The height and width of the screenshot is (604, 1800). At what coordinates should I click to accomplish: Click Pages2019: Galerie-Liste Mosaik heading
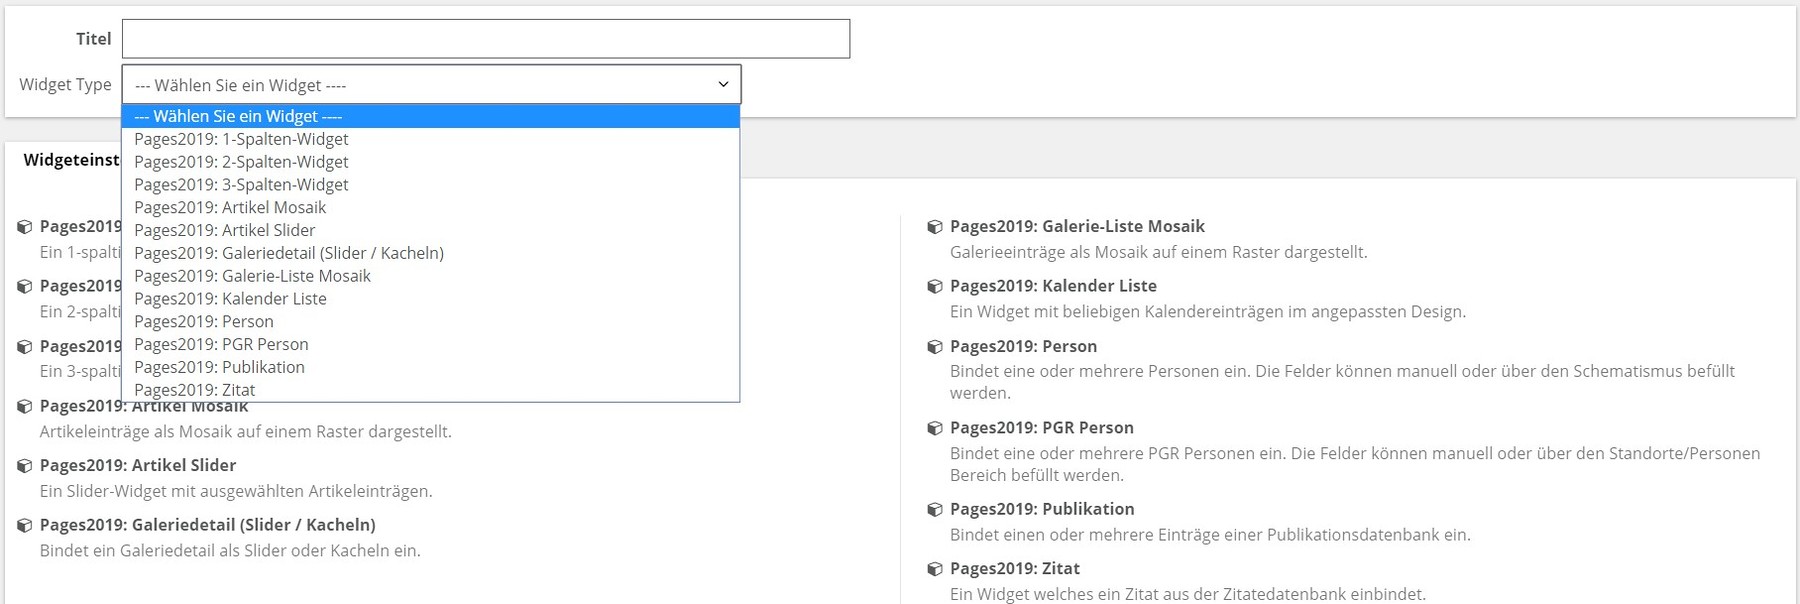pyautogui.click(x=1077, y=227)
